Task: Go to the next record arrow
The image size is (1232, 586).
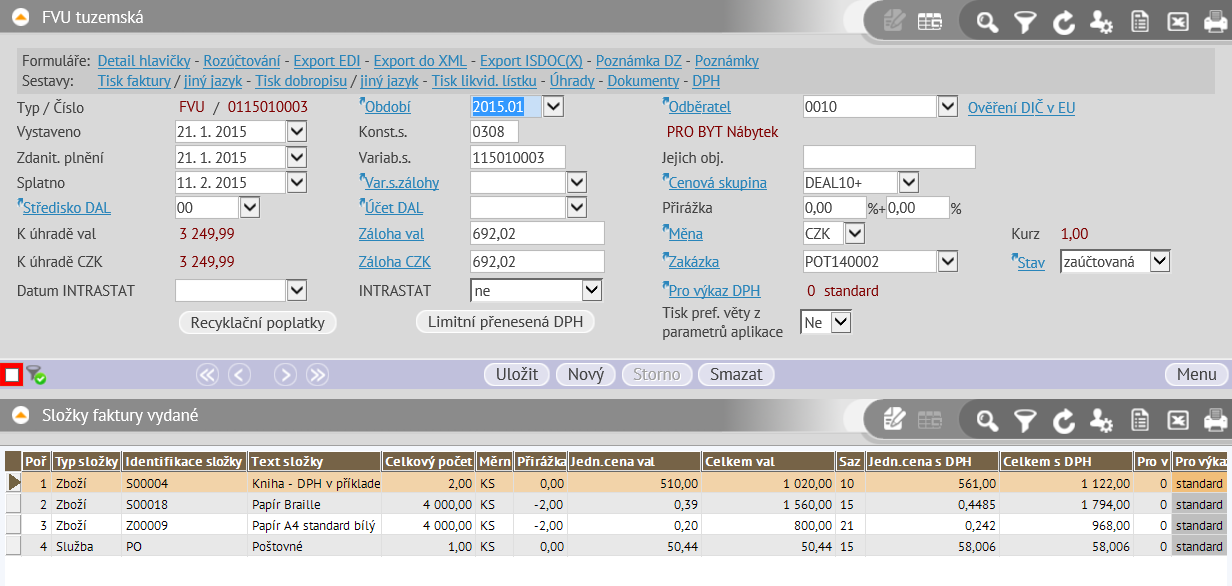Action: 285,375
